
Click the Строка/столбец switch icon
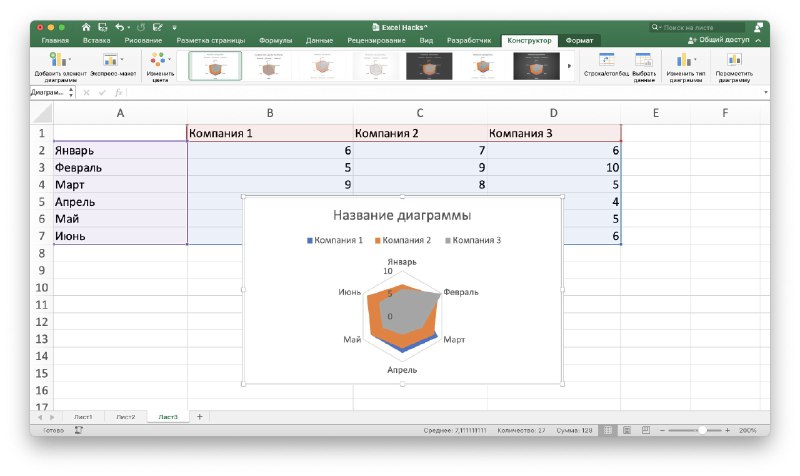607,60
